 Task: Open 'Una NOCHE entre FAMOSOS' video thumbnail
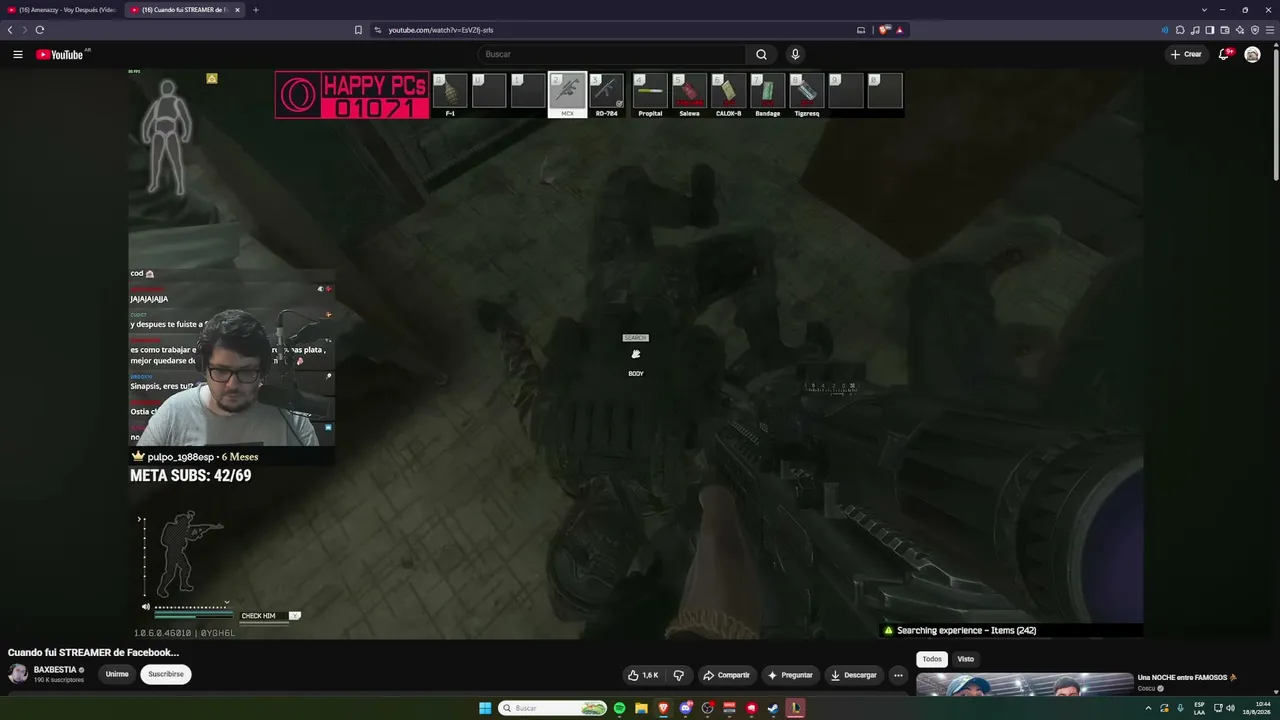[1024, 685]
